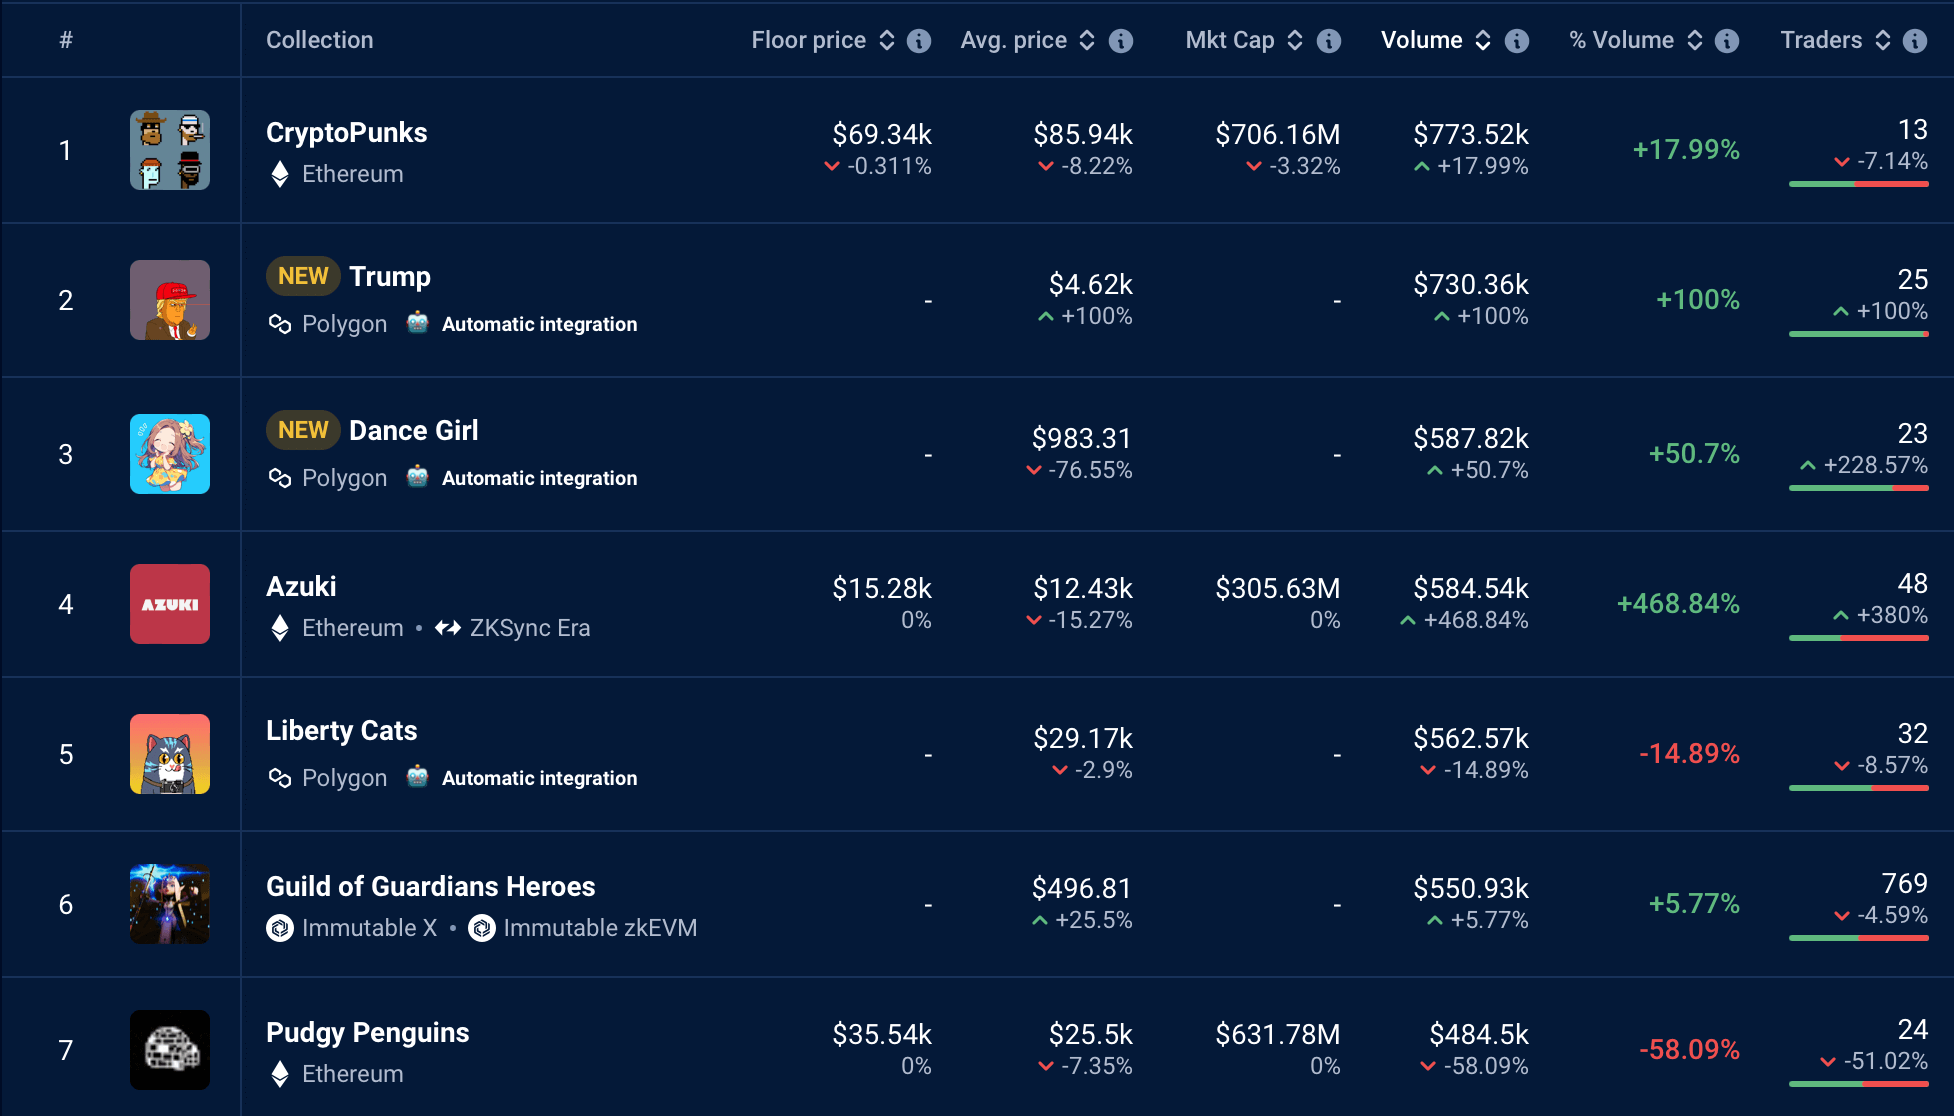Sort by Traders arrows

(x=1883, y=40)
